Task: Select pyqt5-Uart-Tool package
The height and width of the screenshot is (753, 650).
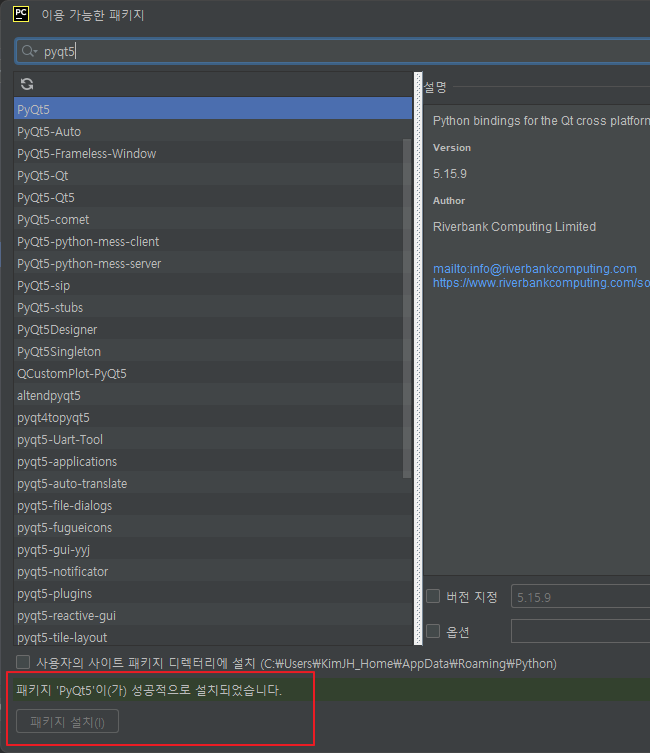Action: tap(213, 440)
